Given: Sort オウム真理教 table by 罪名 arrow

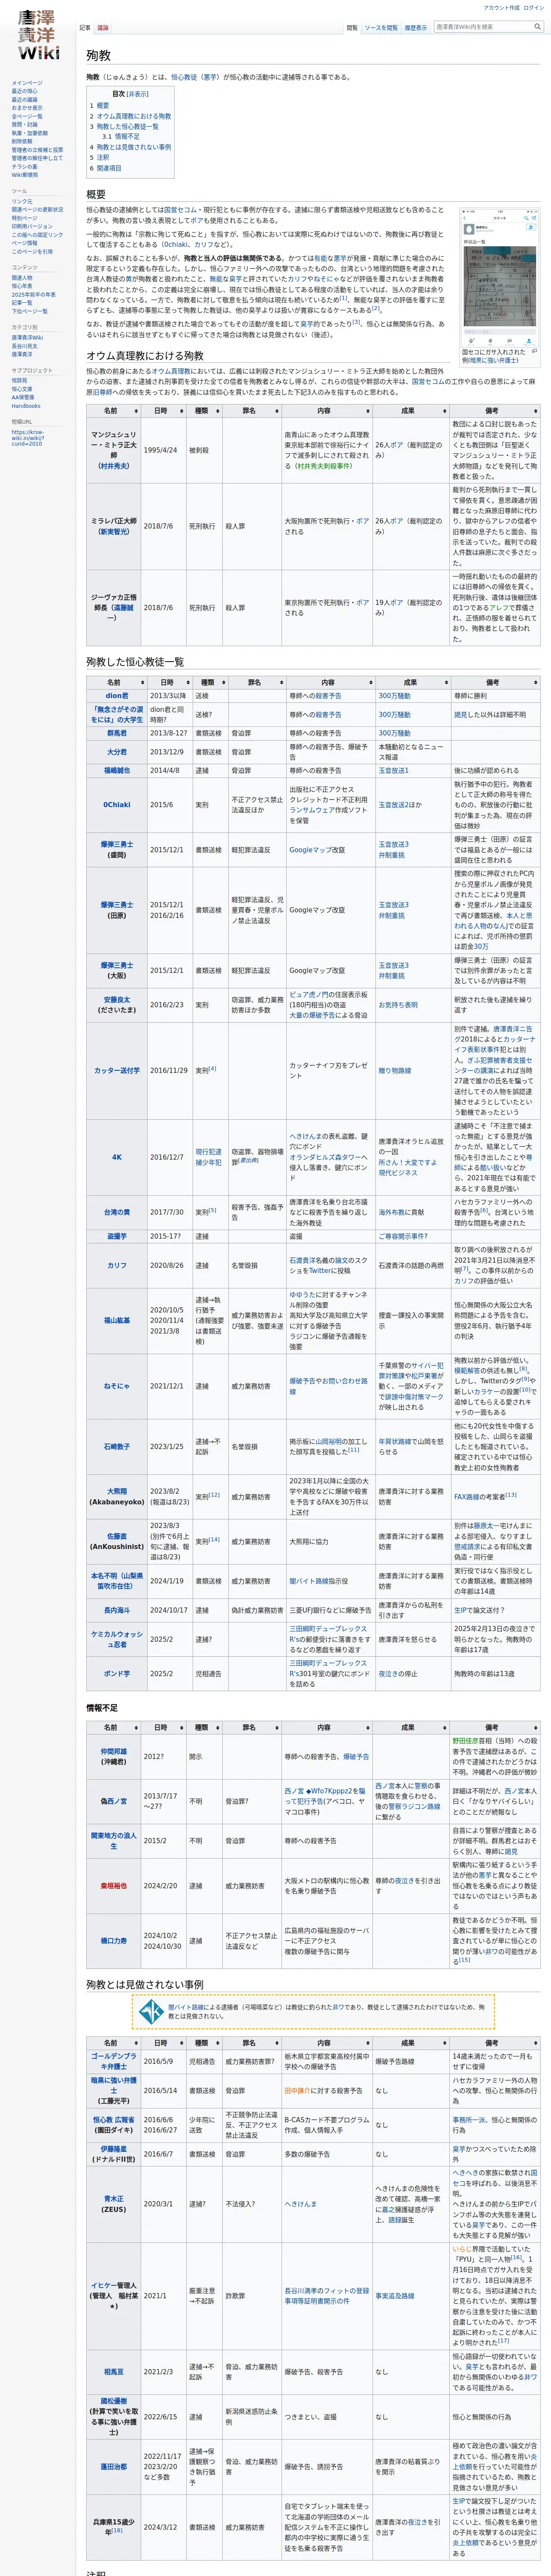Looking at the screenshot, I should click(x=276, y=410).
